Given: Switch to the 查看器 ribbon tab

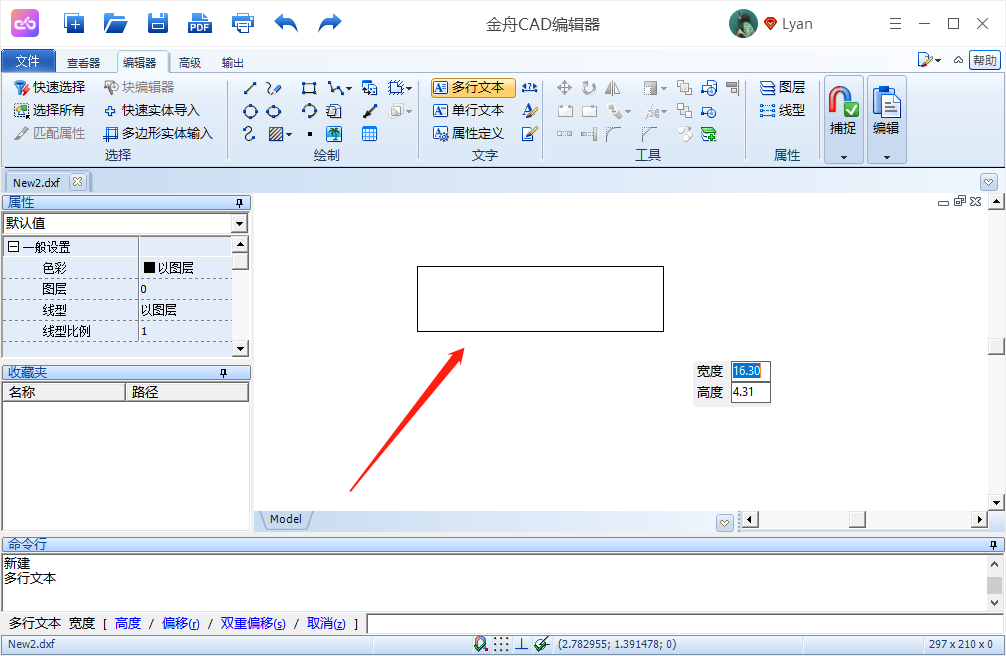Looking at the screenshot, I should [83, 62].
